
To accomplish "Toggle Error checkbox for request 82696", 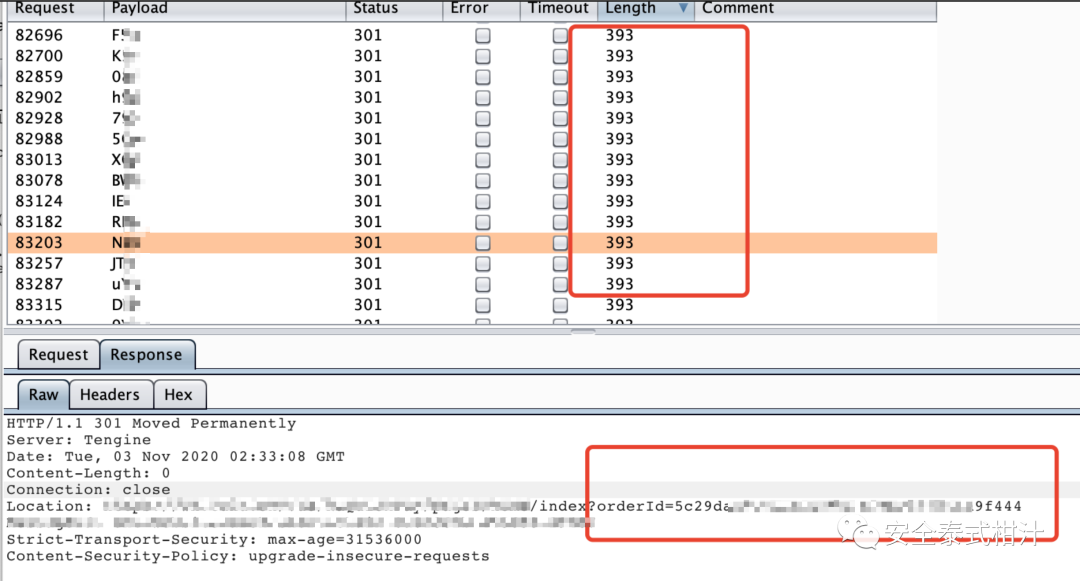I will [483, 35].
